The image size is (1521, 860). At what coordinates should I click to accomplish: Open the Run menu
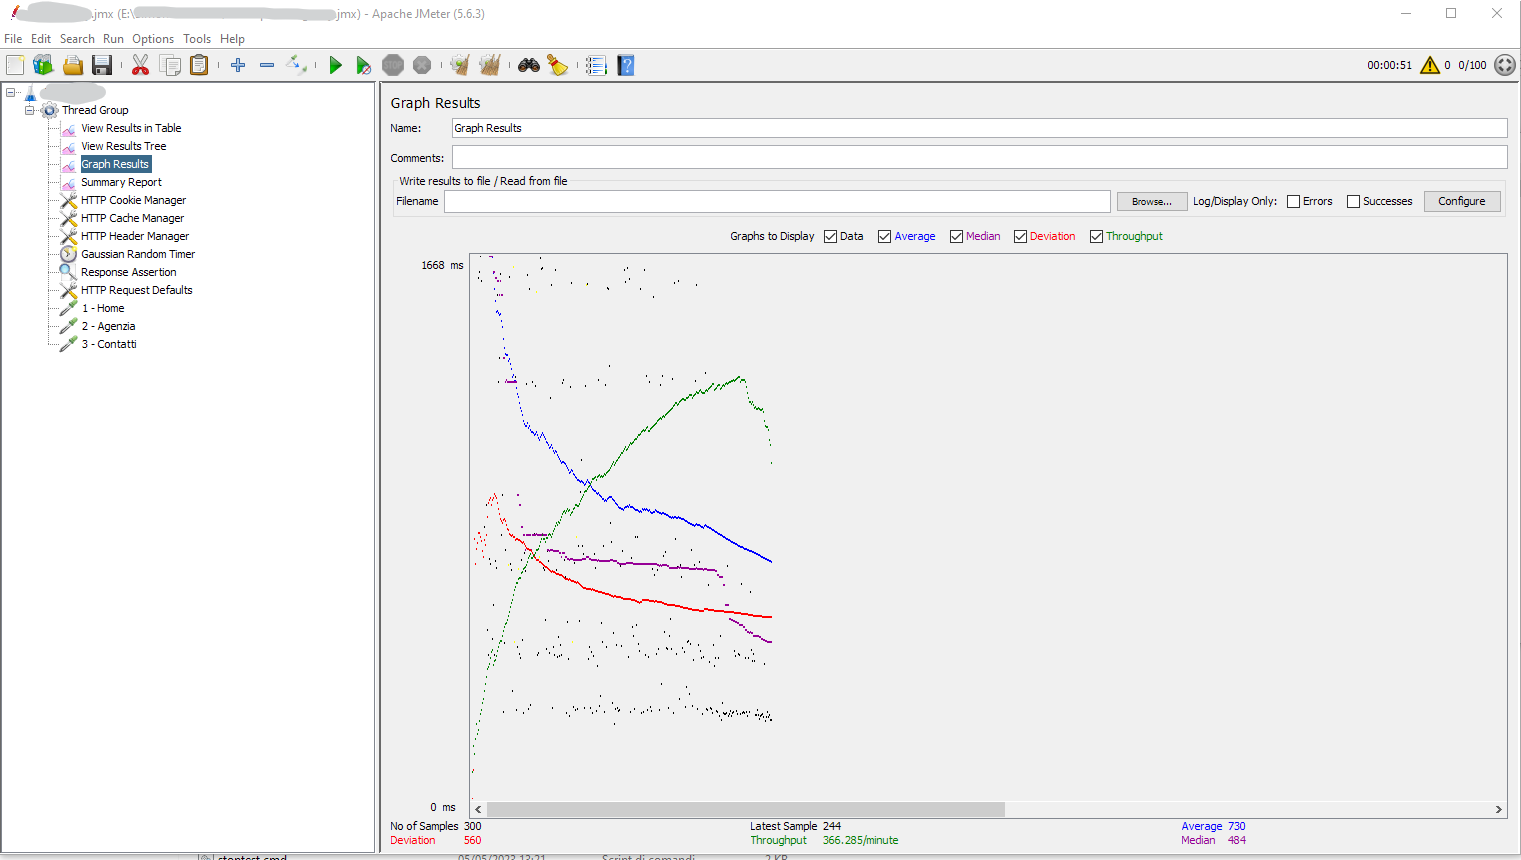(113, 39)
